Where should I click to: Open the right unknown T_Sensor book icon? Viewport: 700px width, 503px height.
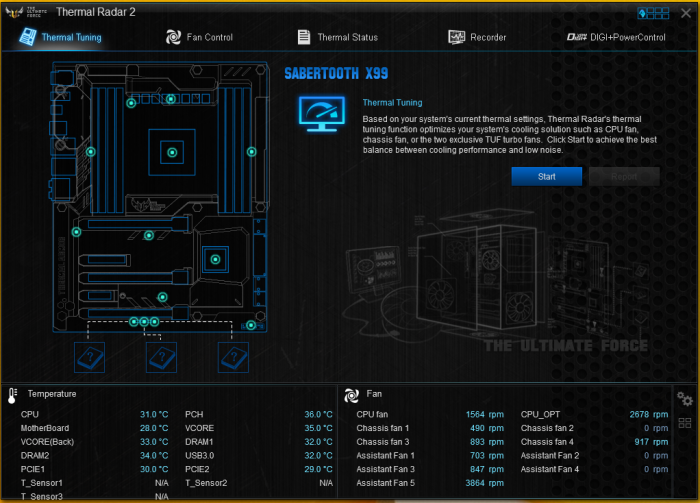coord(233,357)
